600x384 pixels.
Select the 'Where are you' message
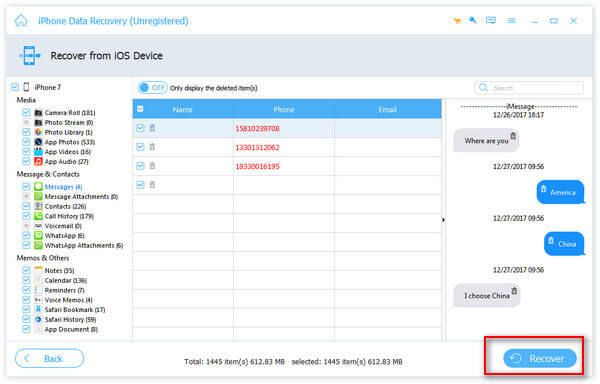tap(486, 141)
